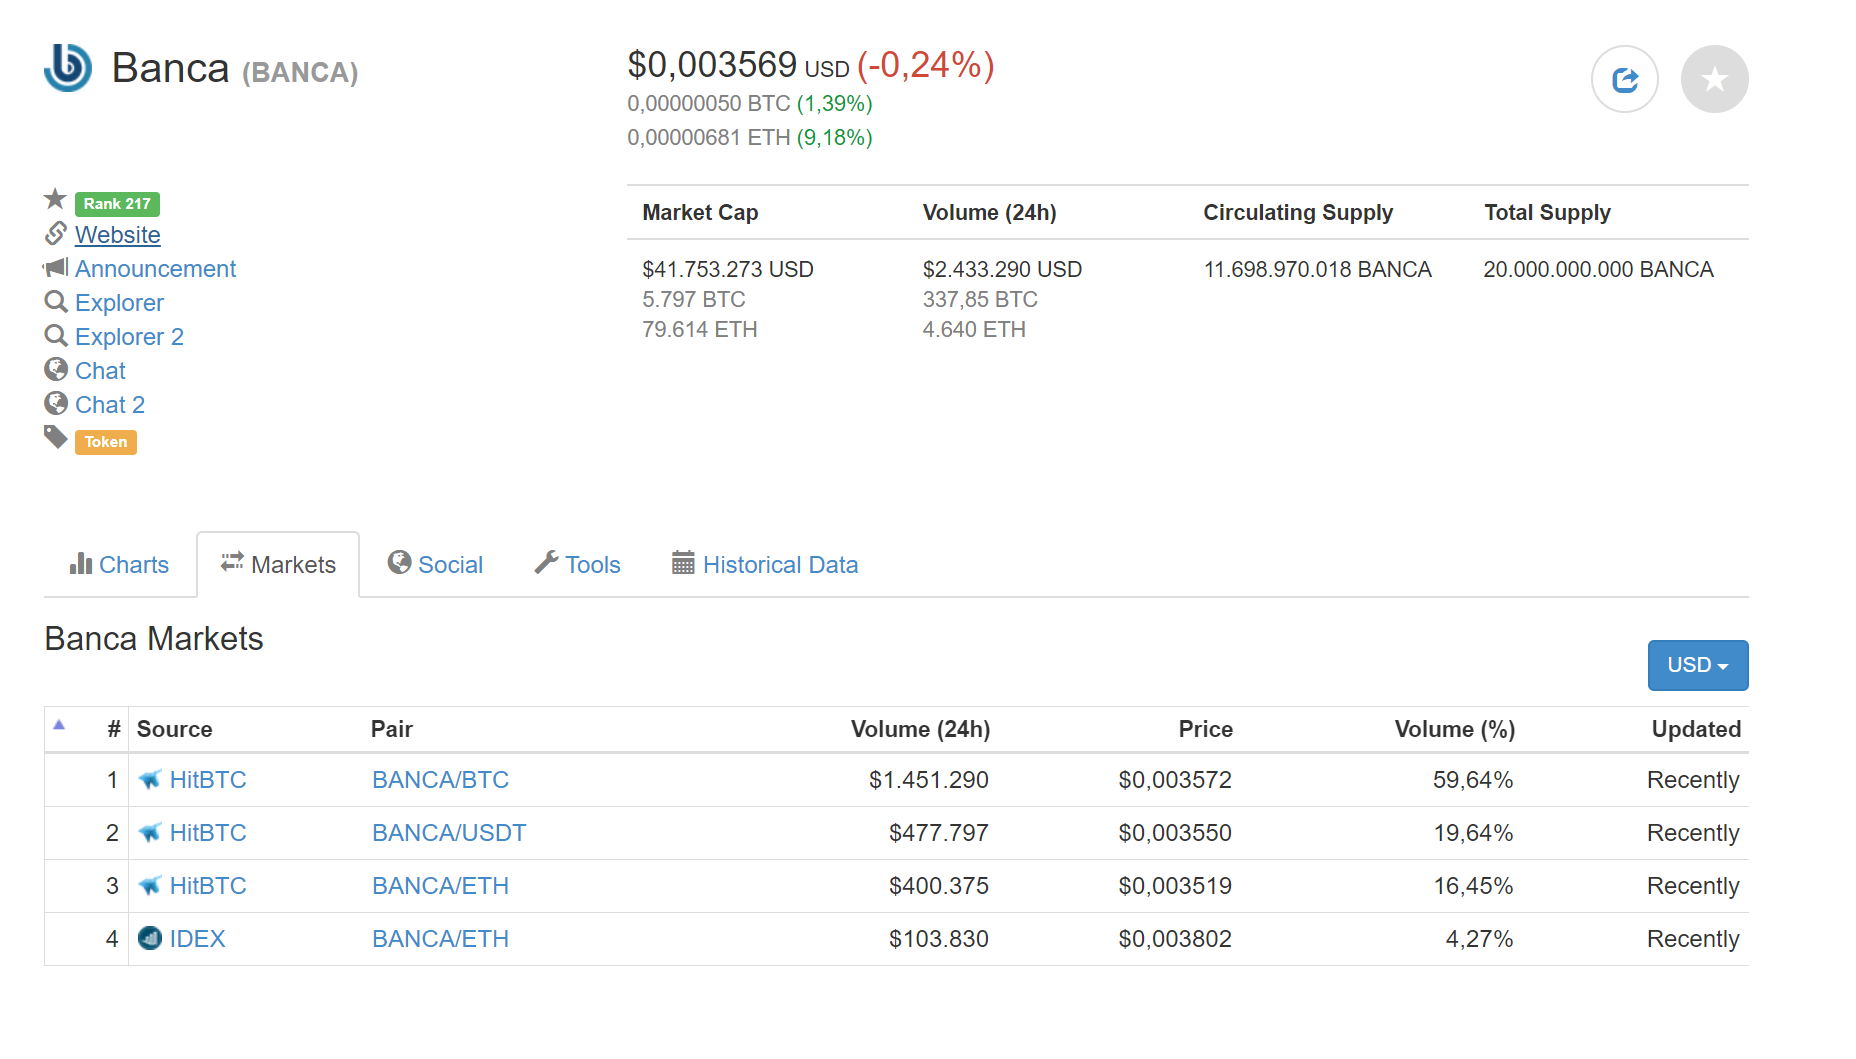Select the 0,00000050 BTC price line

click(x=750, y=104)
